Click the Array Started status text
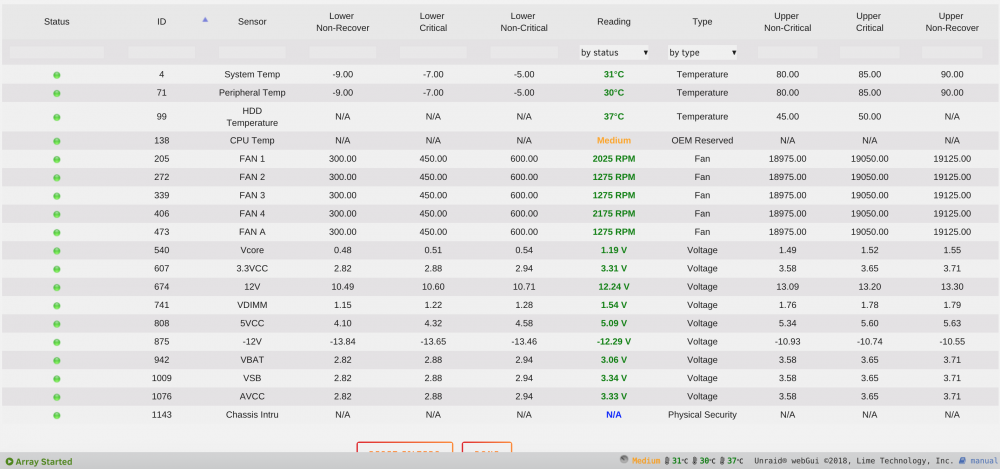This screenshot has width=1000, height=469. coord(43,461)
